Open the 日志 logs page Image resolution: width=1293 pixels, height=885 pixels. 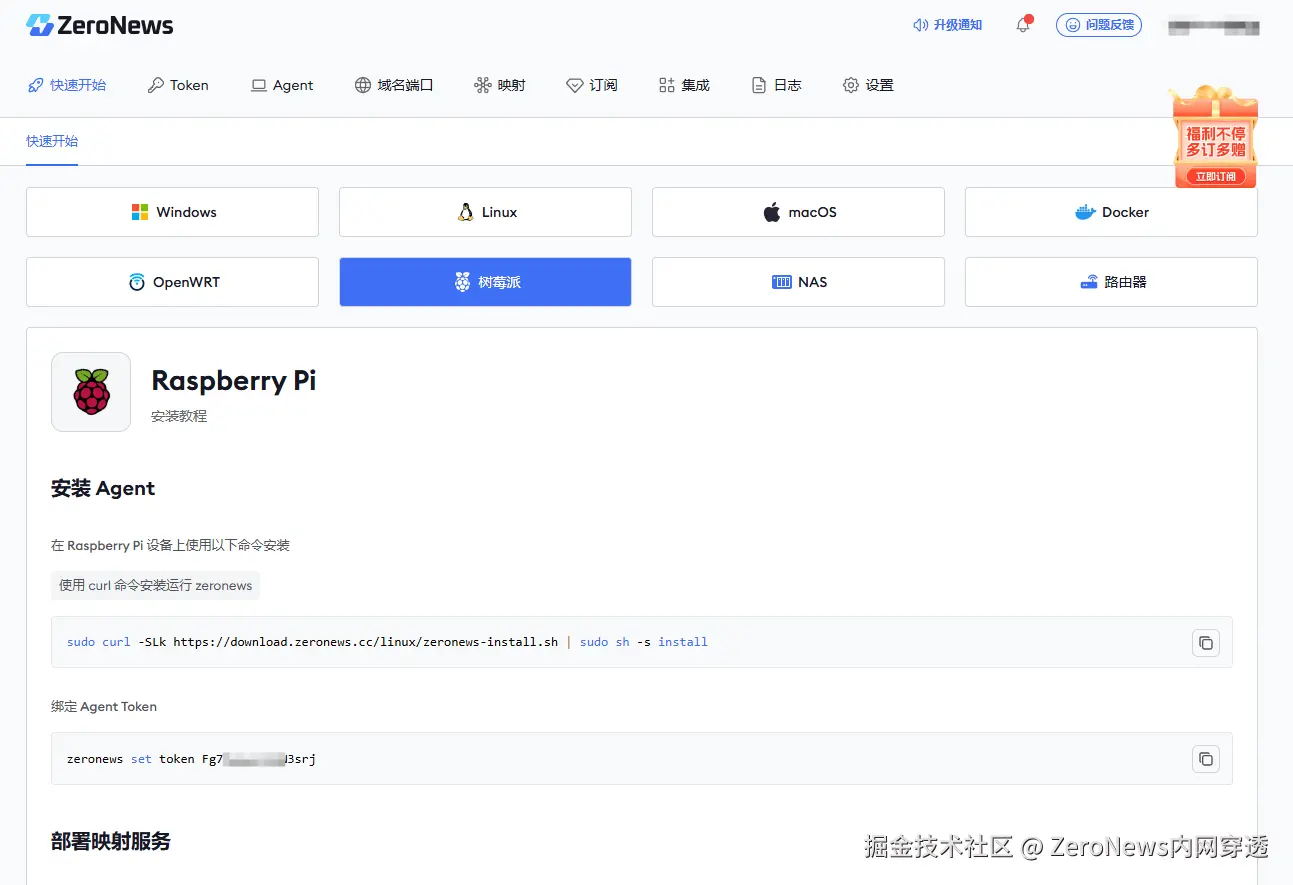pos(777,85)
